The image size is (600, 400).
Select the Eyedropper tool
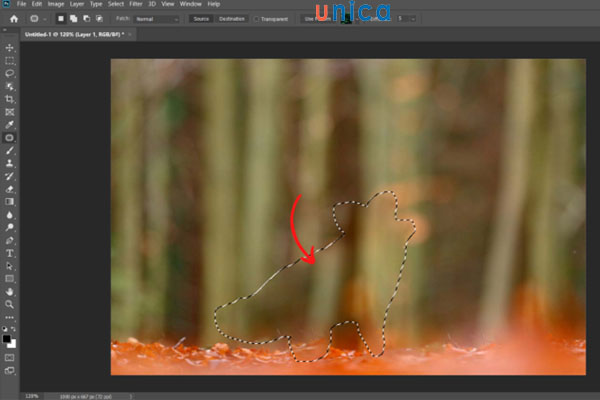[10, 125]
